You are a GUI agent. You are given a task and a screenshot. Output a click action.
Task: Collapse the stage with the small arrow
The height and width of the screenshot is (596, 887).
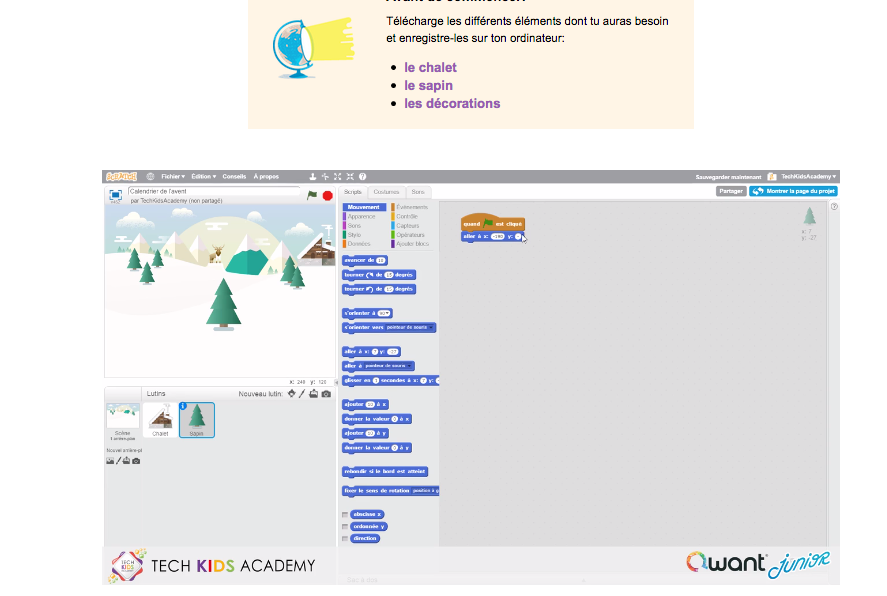336,382
